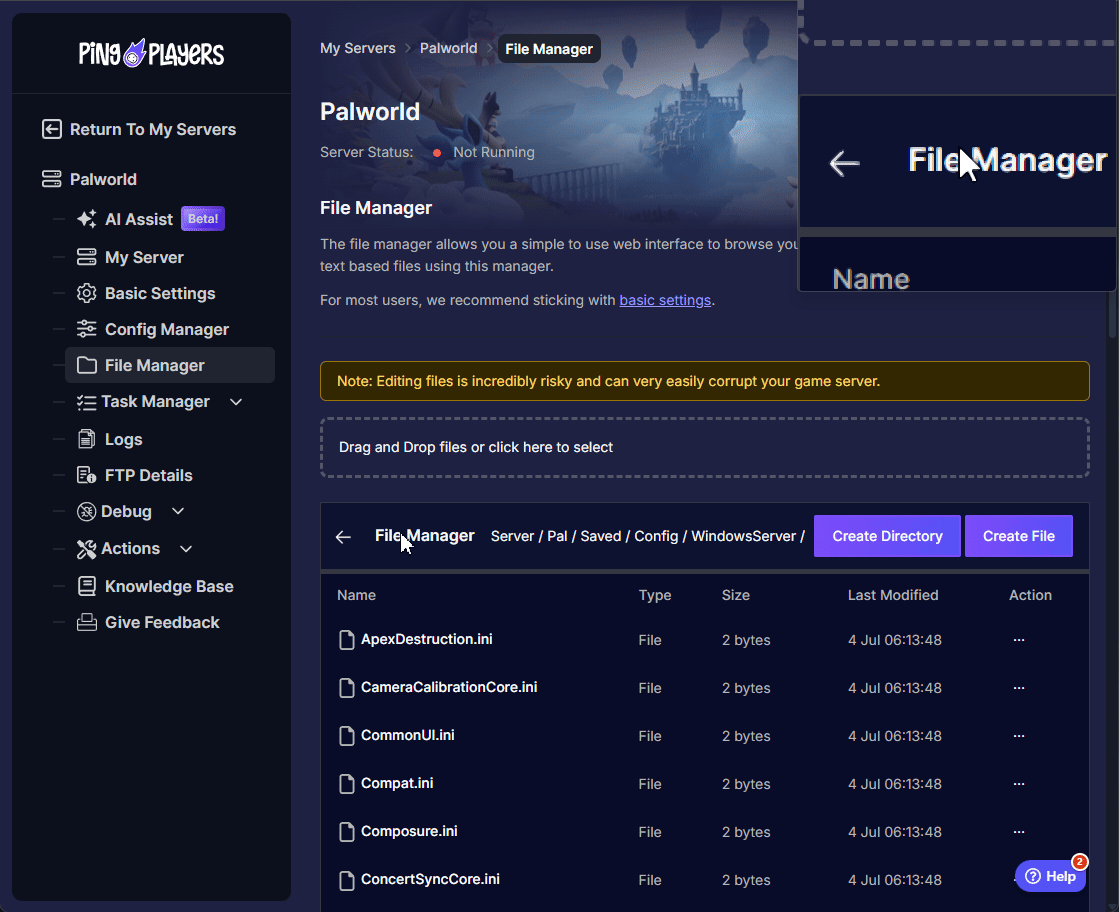Navigate to the Saved path segment
The image size is (1119, 912).
coord(601,536)
